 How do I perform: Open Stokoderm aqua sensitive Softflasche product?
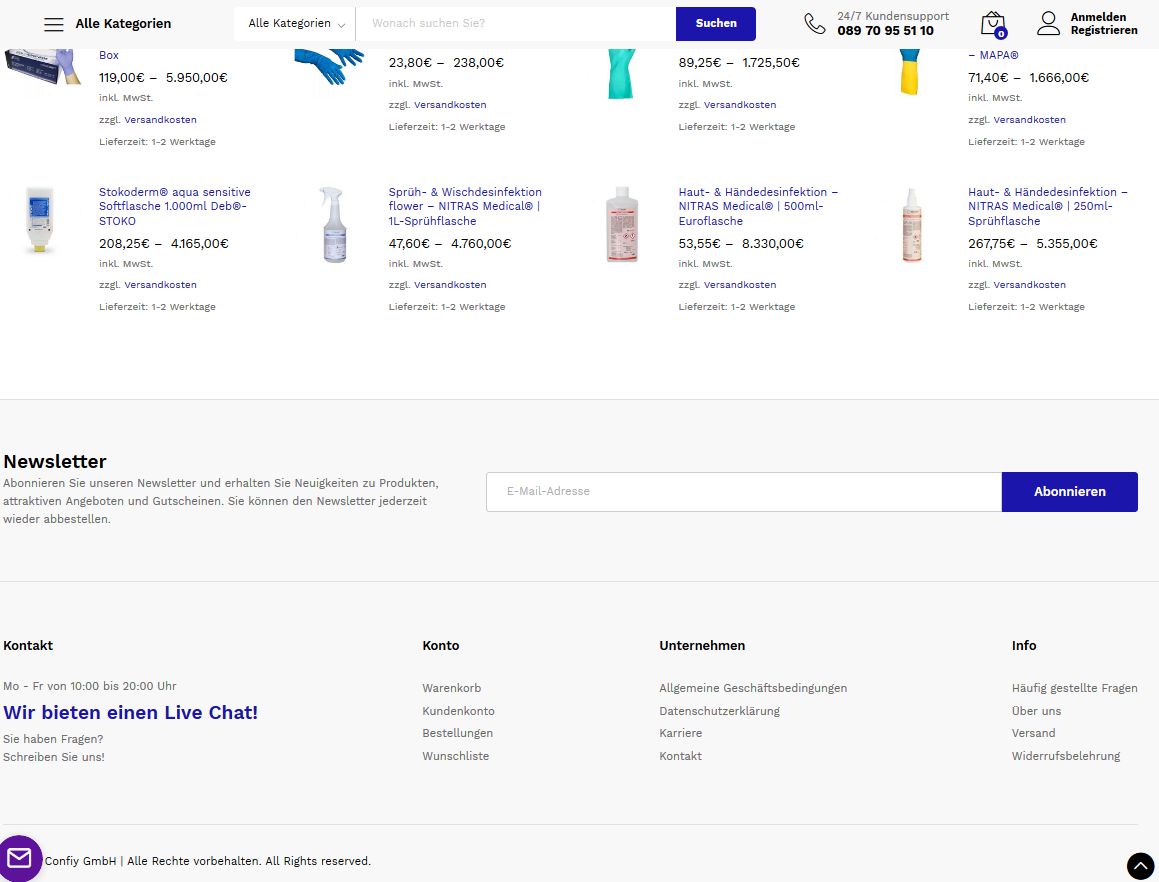[x=174, y=206]
